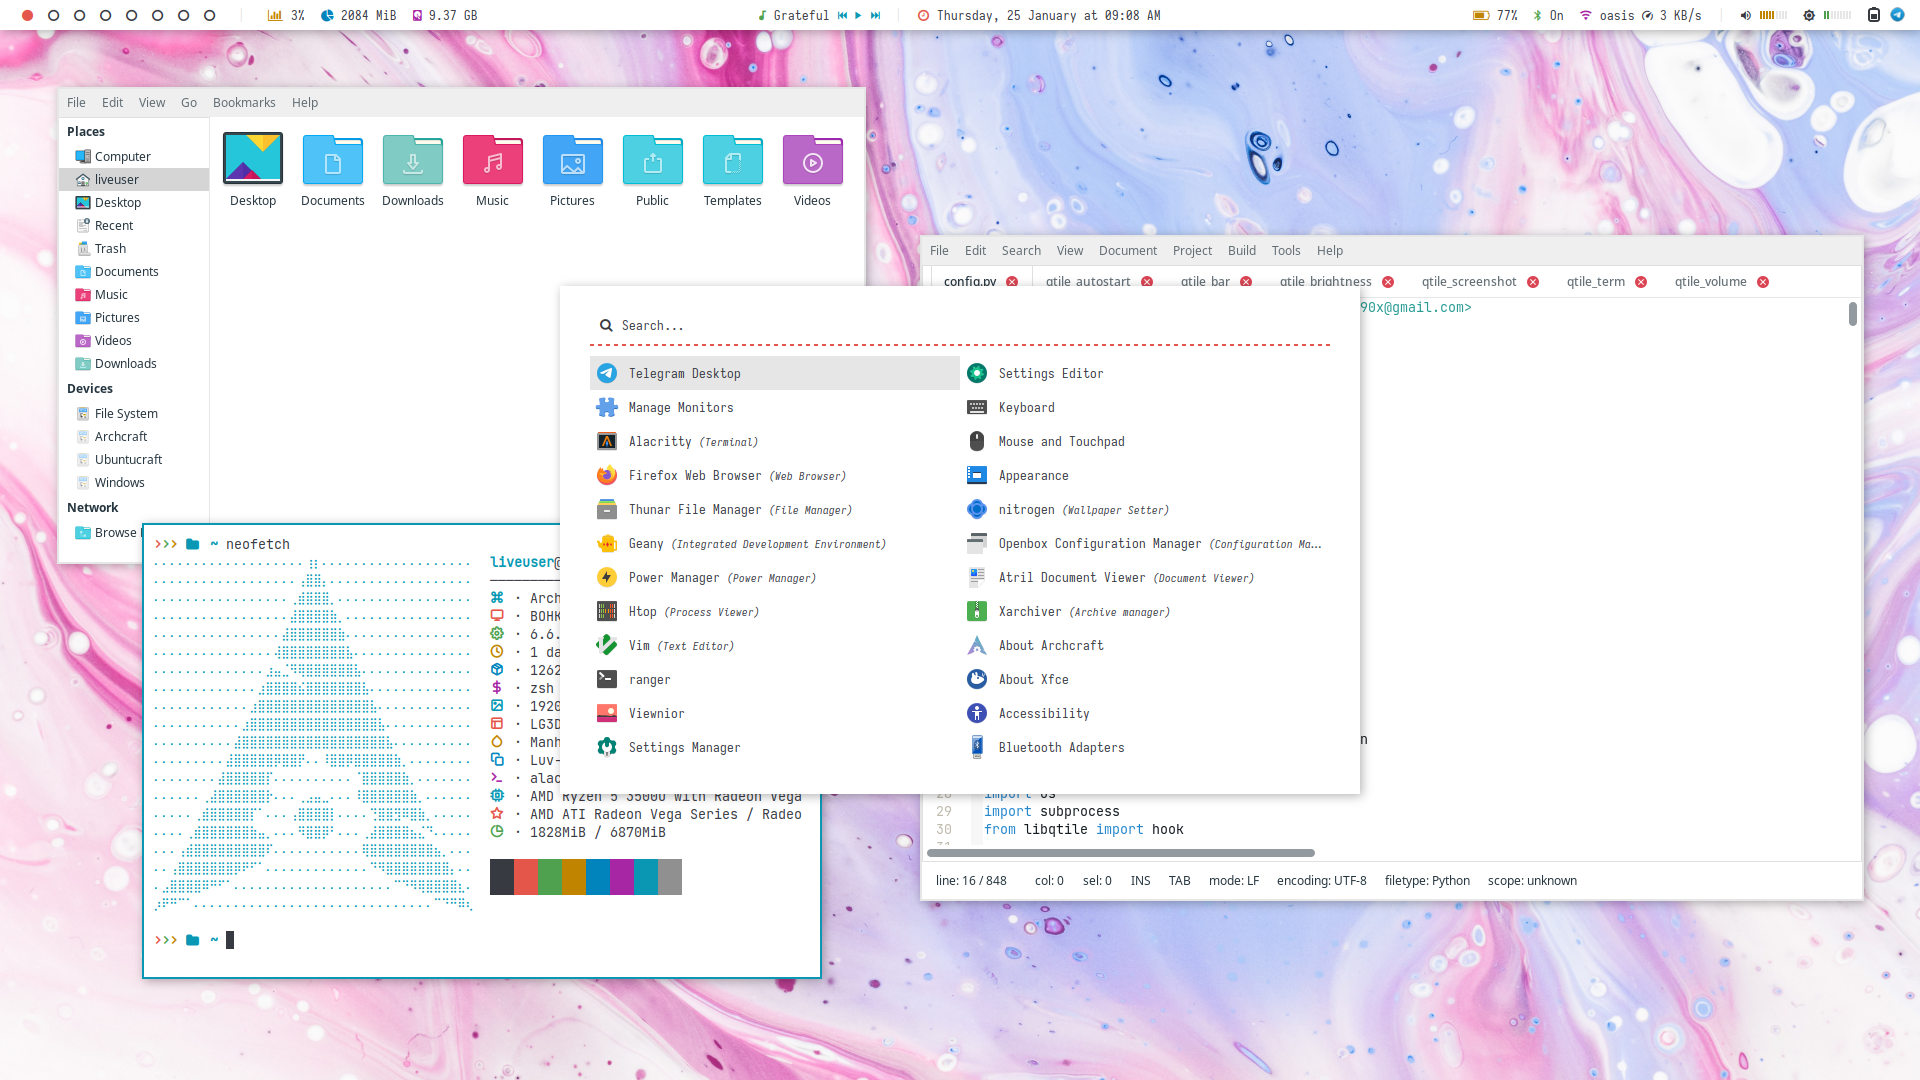Click the Telegram tray icon

1897,15
